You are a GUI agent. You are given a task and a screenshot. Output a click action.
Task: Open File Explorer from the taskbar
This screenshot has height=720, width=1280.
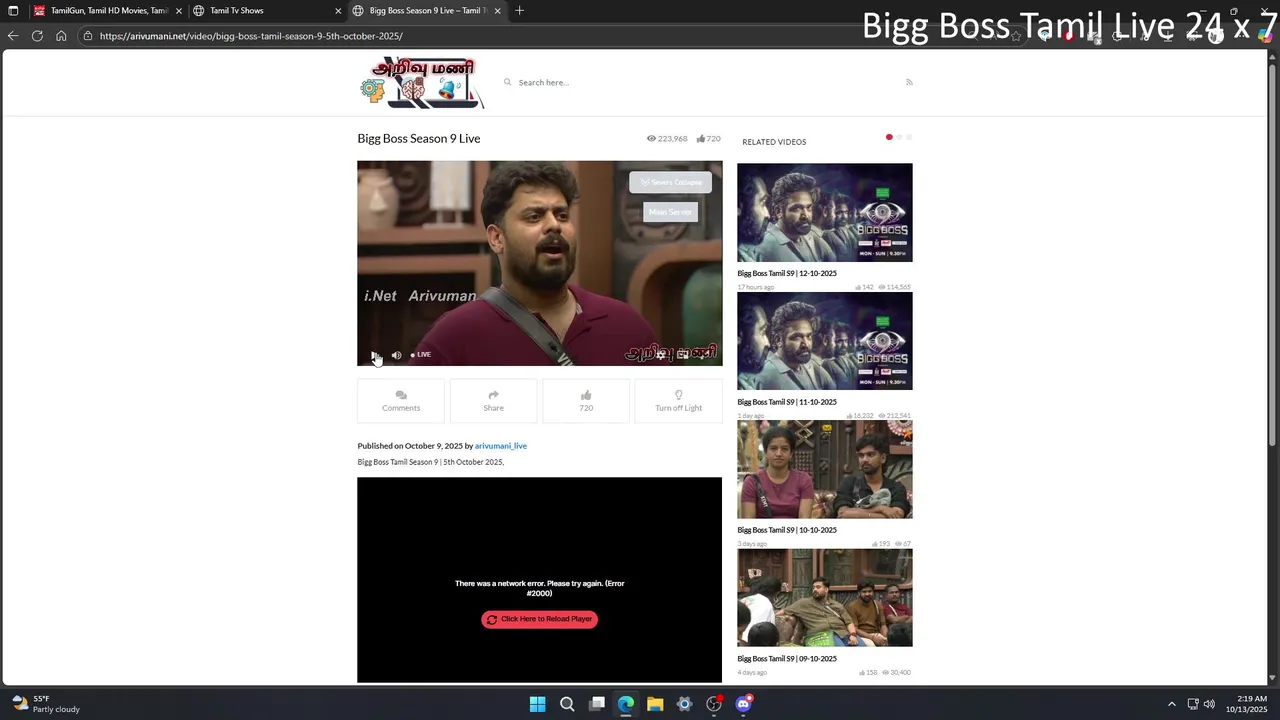[x=655, y=704]
